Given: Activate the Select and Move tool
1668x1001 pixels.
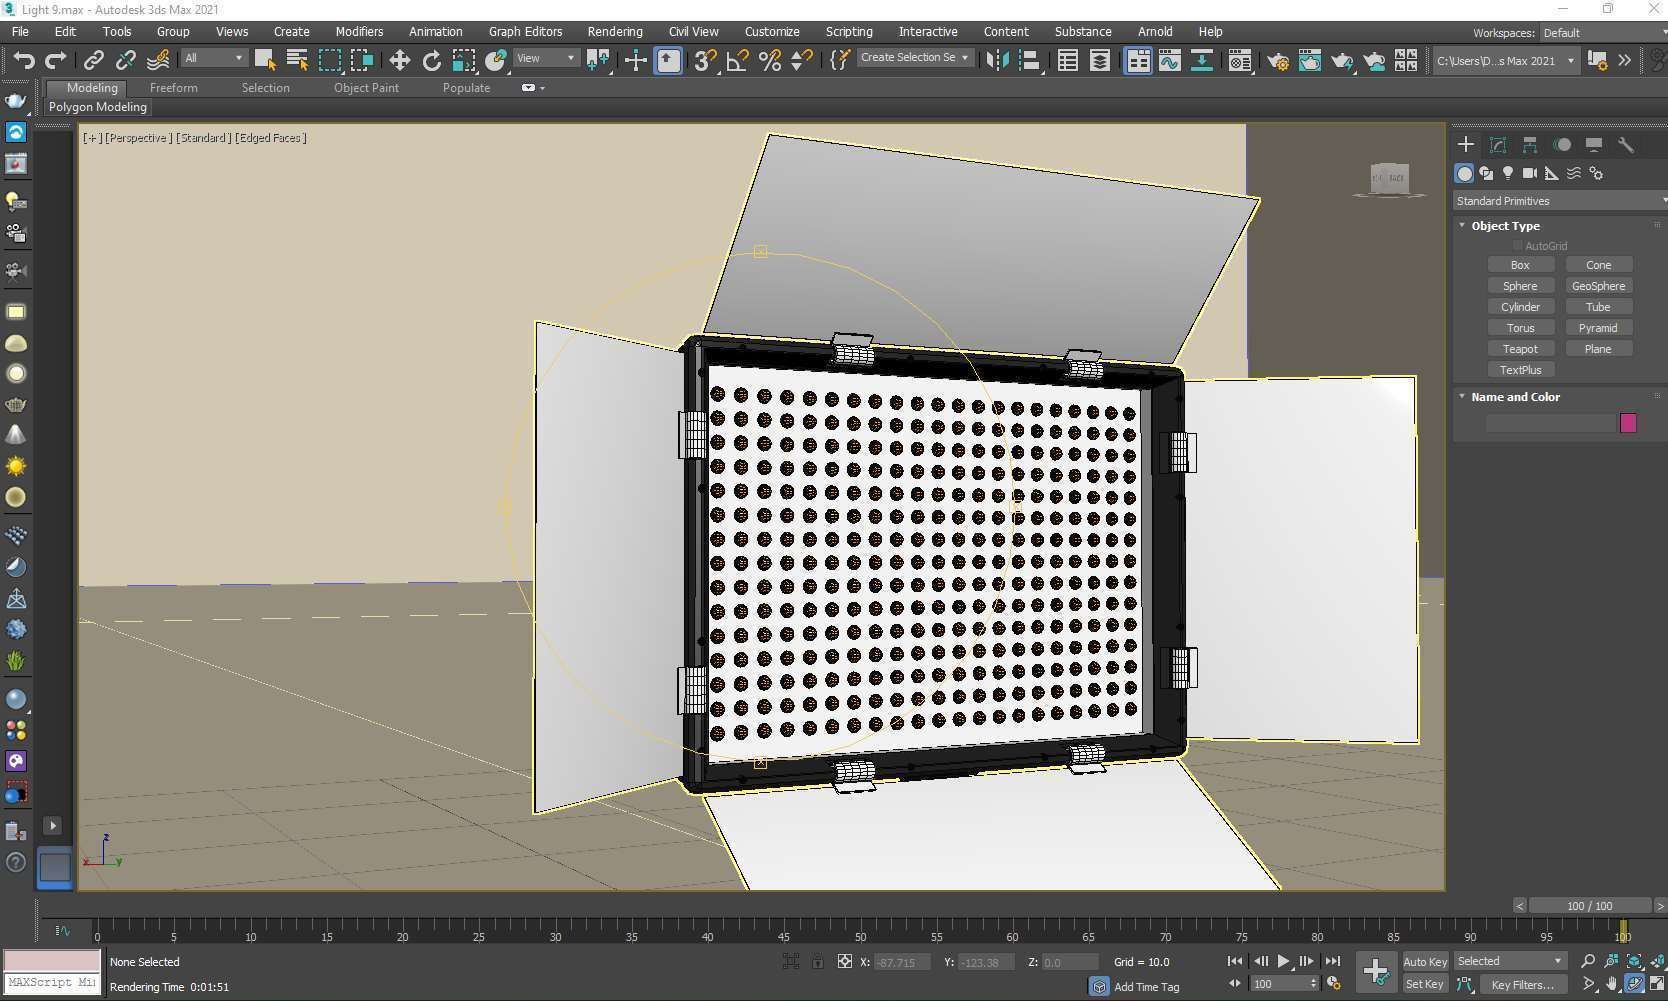Looking at the screenshot, I should point(400,60).
